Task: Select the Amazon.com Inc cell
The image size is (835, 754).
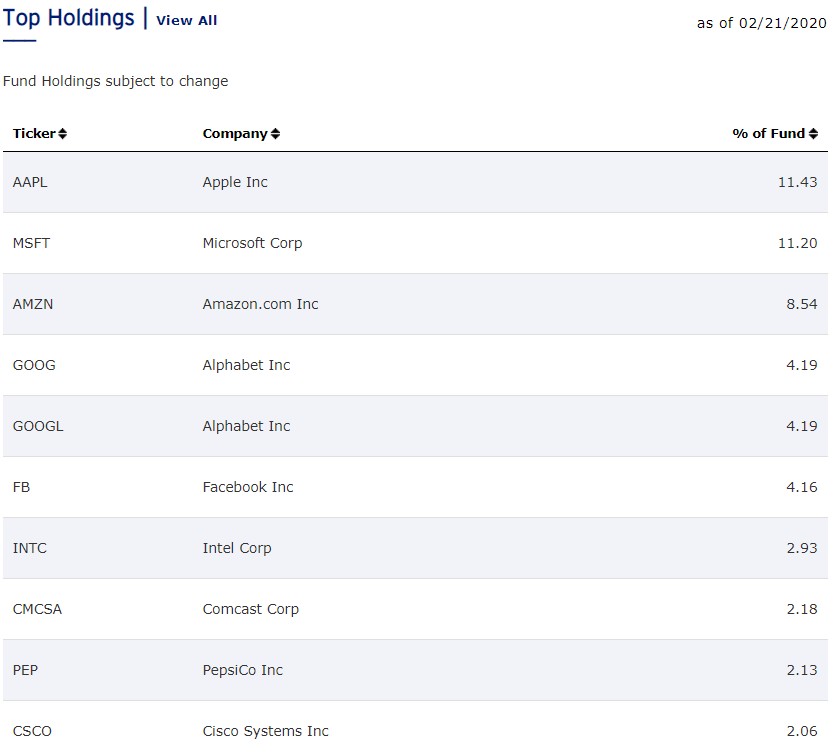Action: (260, 304)
